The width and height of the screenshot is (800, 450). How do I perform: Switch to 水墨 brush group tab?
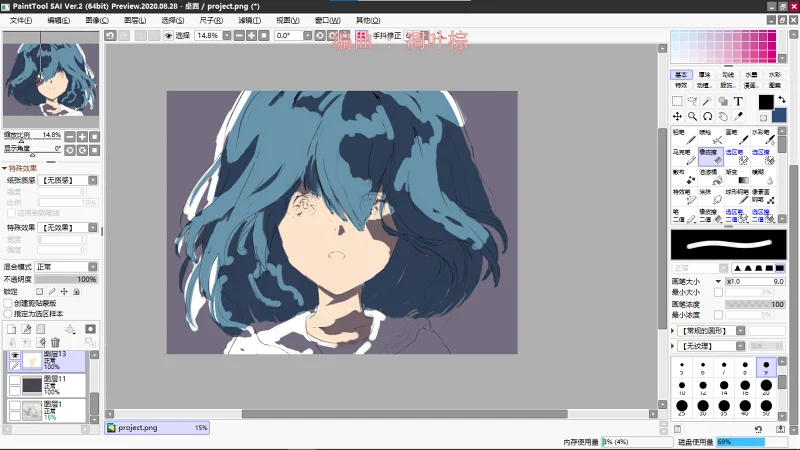point(752,74)
